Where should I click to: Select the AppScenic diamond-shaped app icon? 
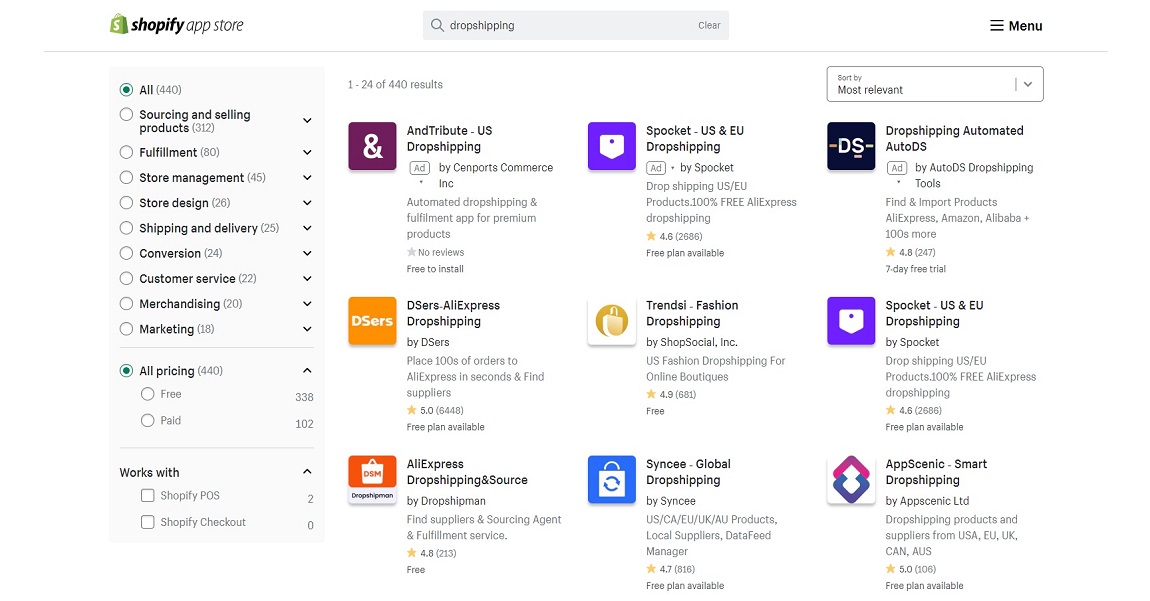point(850,479)
